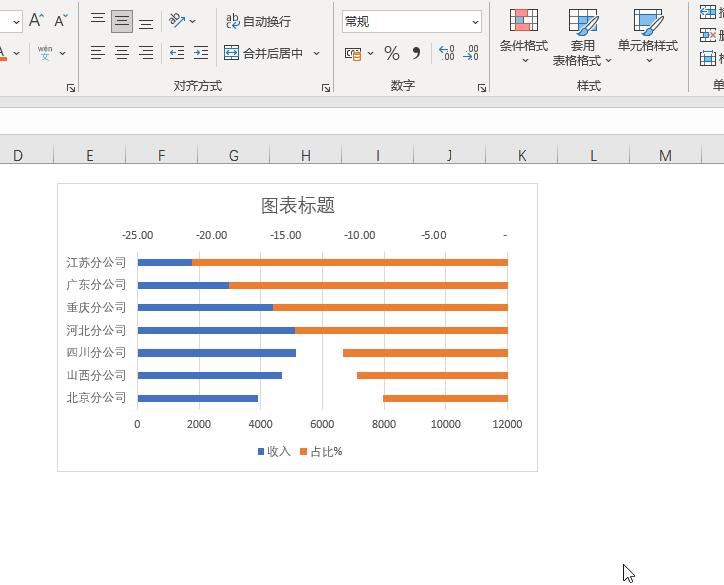
Task: Click the orange bar for 广东分公司
Action: pos(368,285)
